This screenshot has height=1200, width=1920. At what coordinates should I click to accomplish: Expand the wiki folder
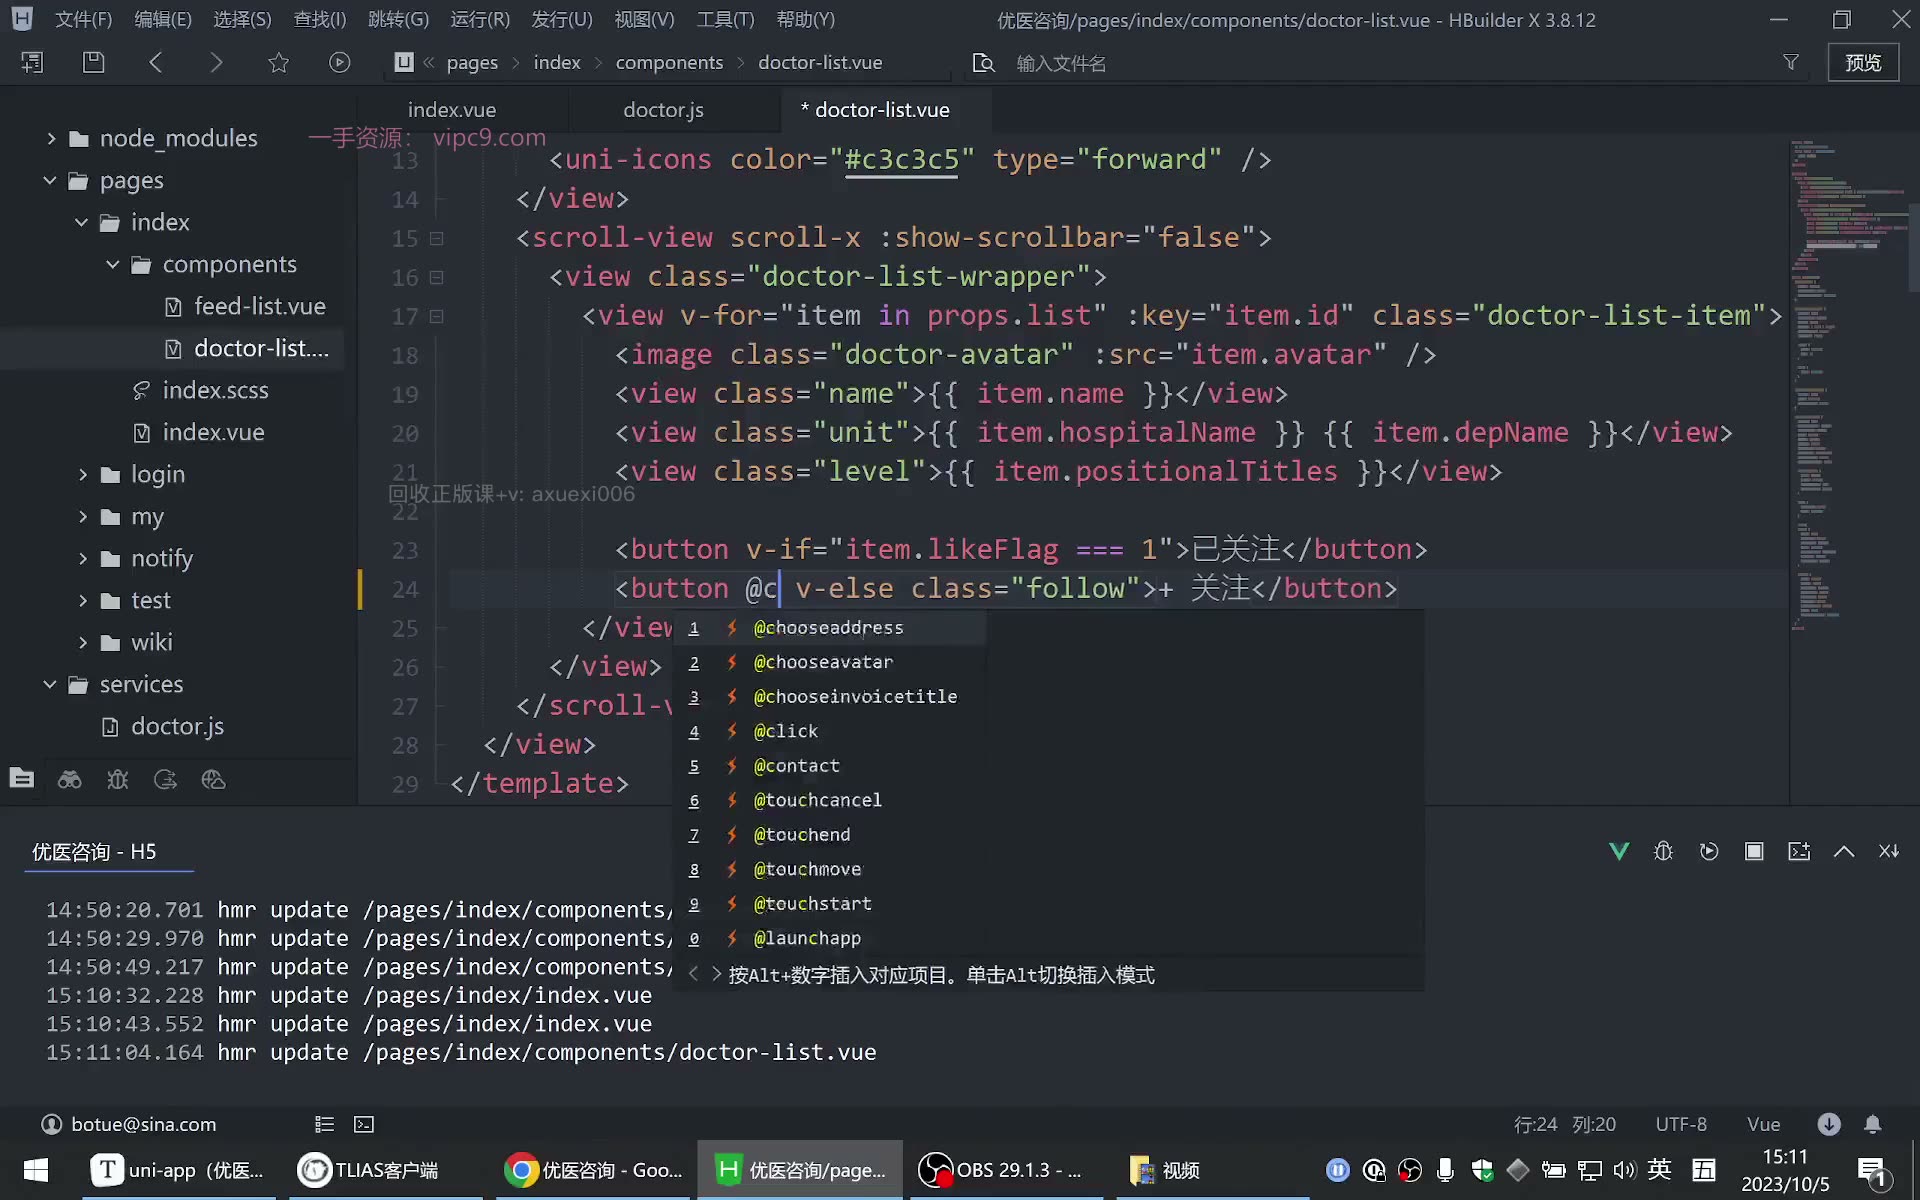(x=83, y=642)
